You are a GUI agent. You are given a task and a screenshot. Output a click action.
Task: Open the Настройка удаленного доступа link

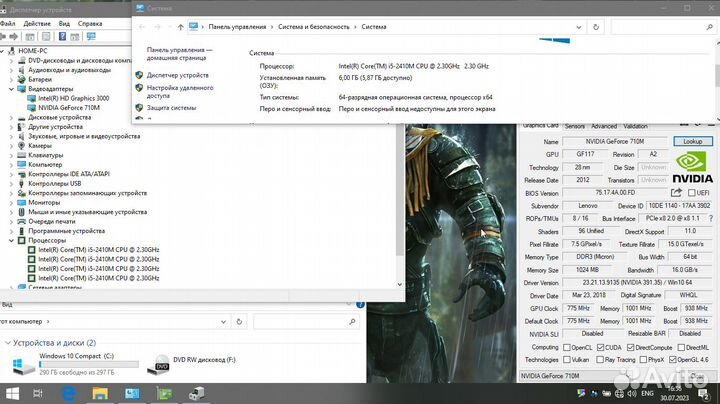[x=180, y=91]
